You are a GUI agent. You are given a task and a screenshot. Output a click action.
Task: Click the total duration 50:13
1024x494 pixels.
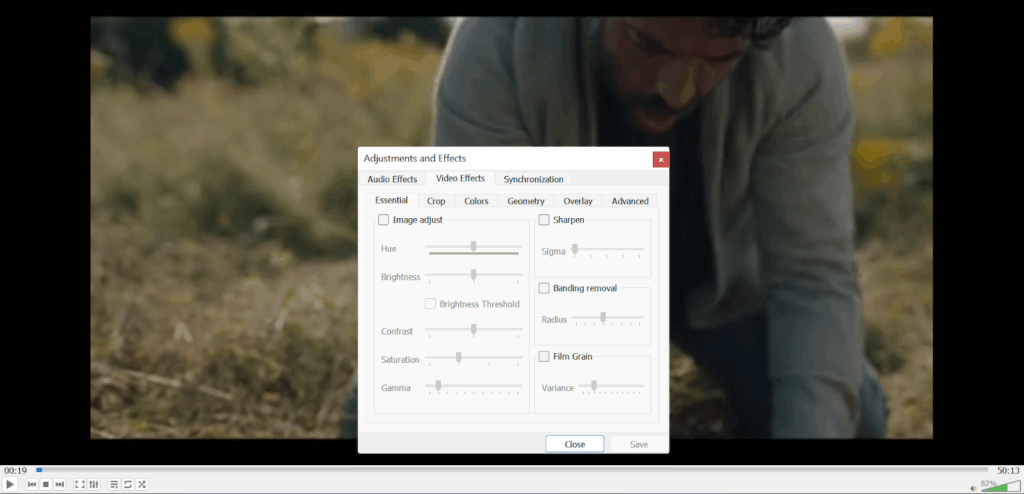coord(1008,470)
